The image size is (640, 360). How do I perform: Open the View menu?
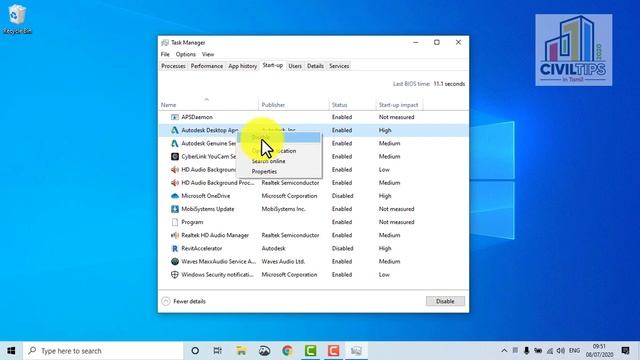208,54
